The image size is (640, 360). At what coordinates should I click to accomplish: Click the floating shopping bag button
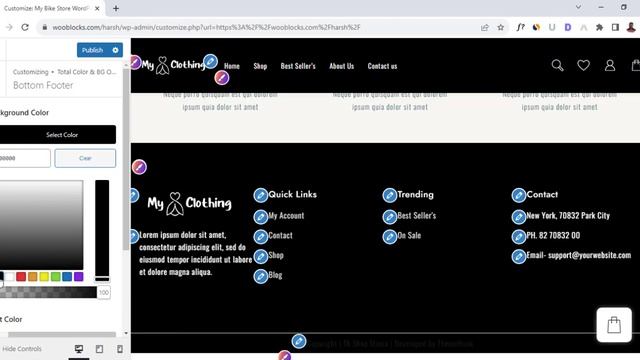pyautogui.click(x=614, y=325)
